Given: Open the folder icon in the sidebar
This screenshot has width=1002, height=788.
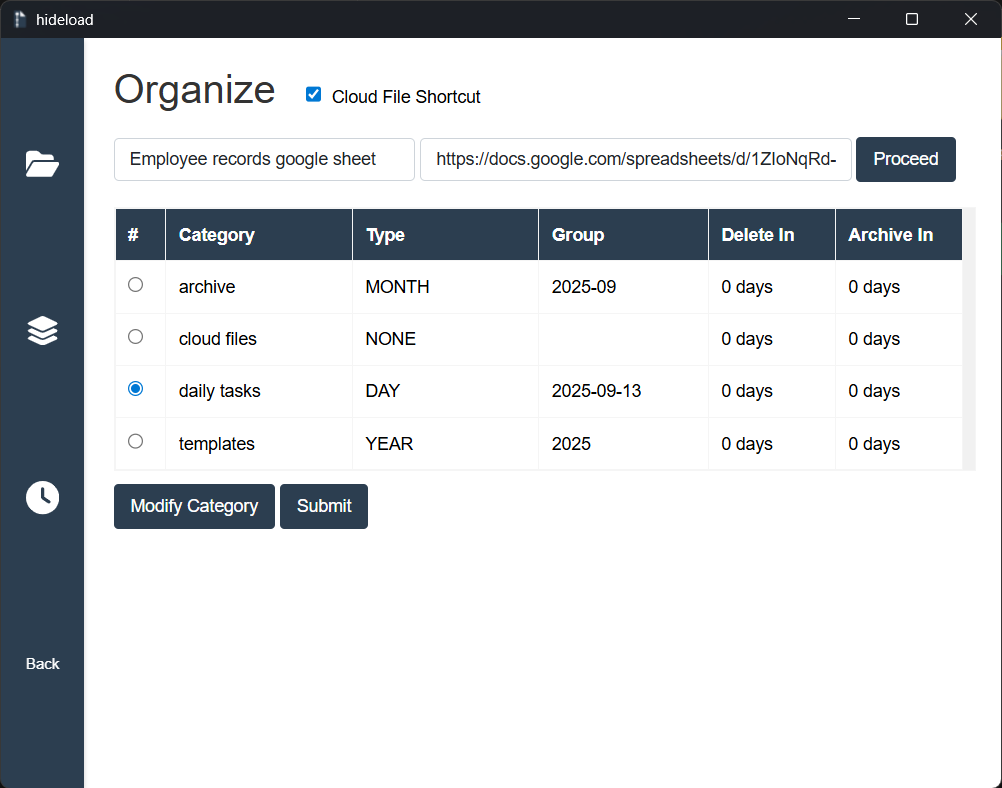Looking at the screenshot, I should pyautogui.click(x=42, y=164).
